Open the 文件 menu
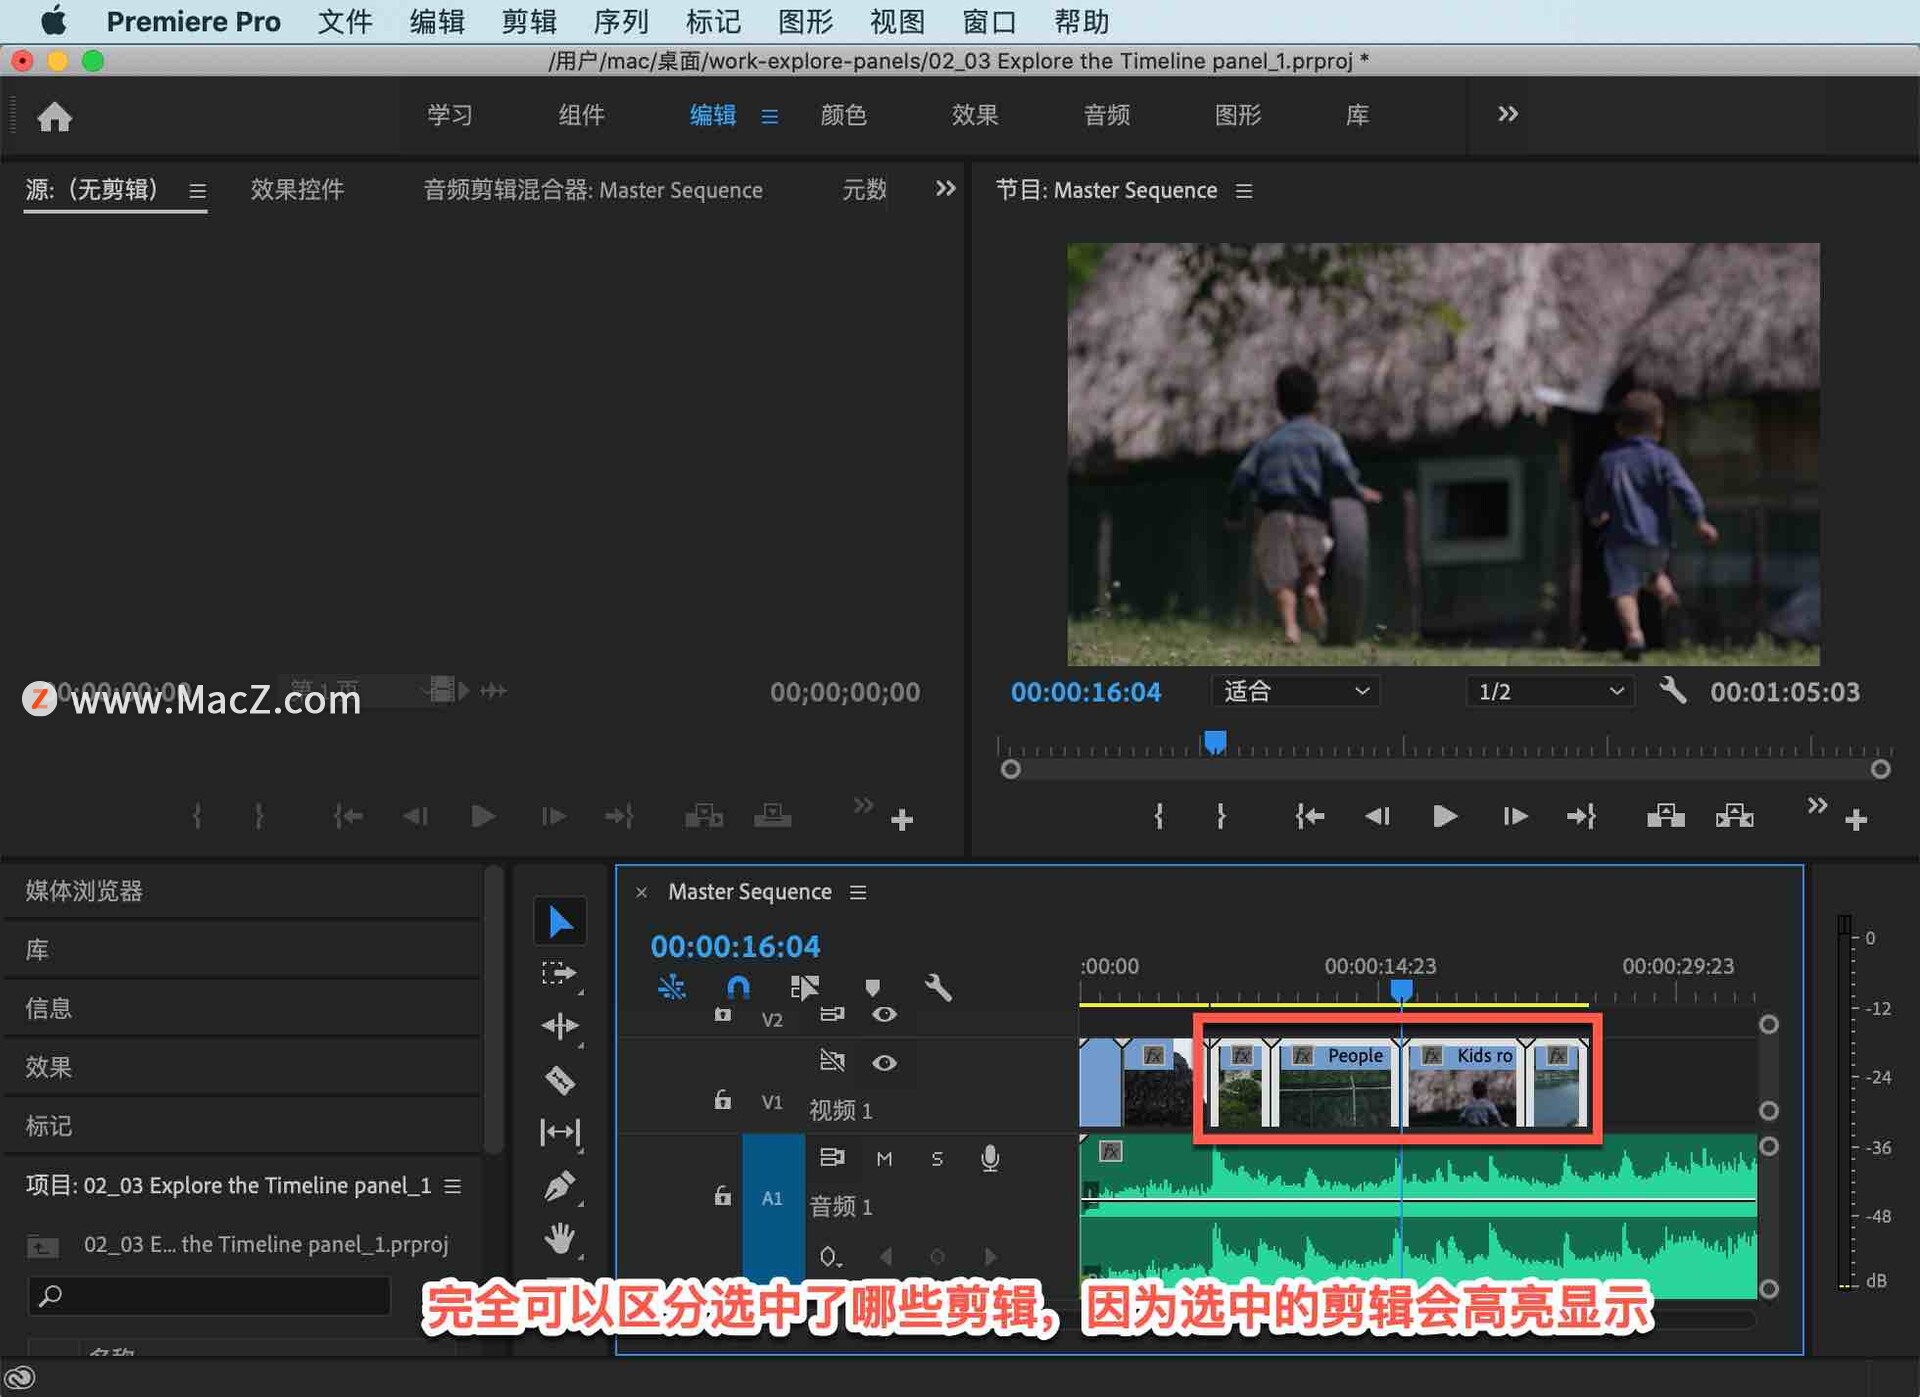The height and width of the screenshot is (1397, 1920). click(345, 21)
